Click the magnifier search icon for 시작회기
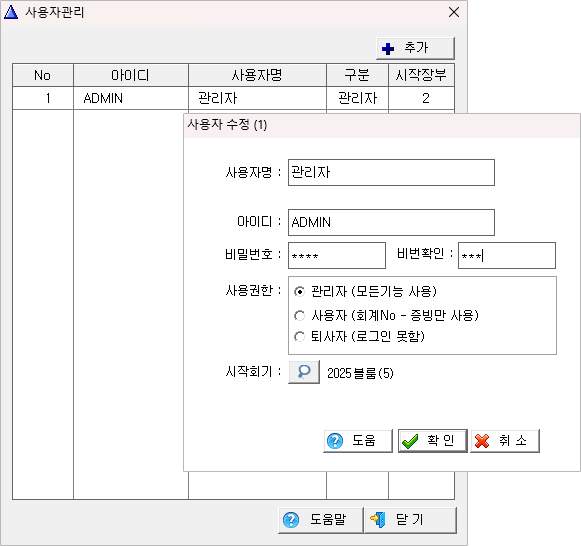Viewport: 581px width, 546px height. tap(304, 372)
